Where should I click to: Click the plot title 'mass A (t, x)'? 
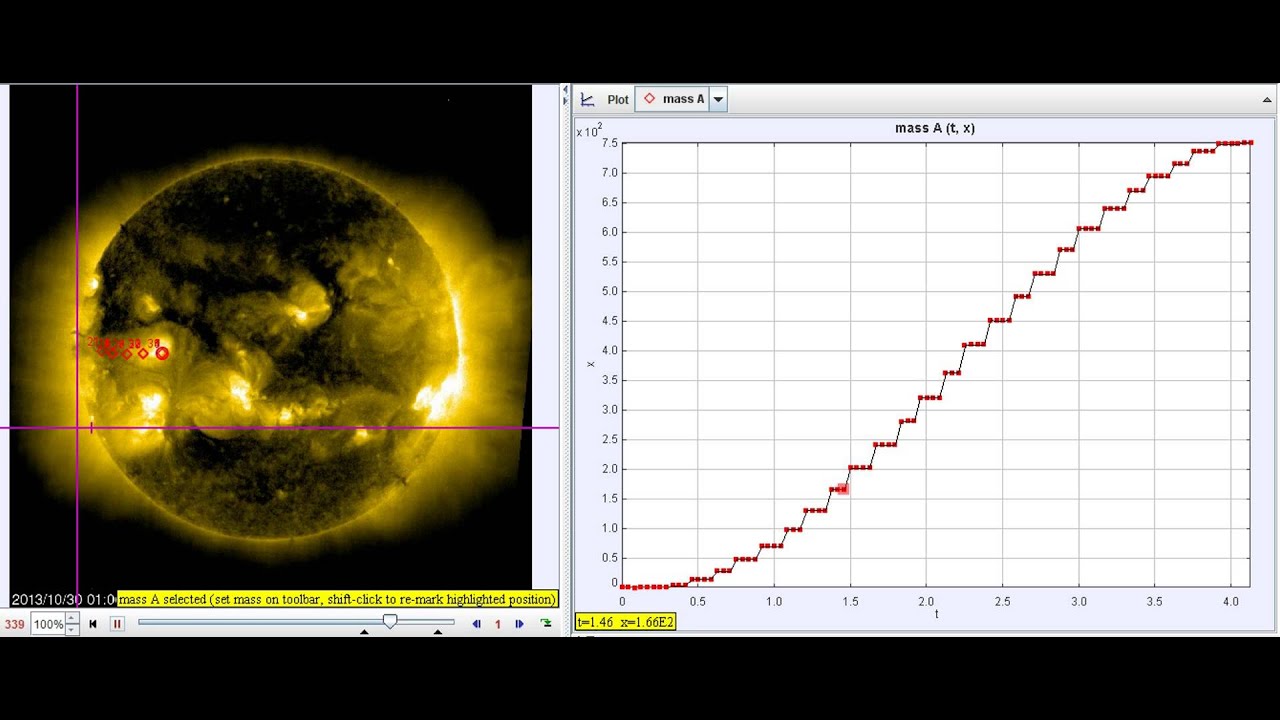tap(935, 128)
